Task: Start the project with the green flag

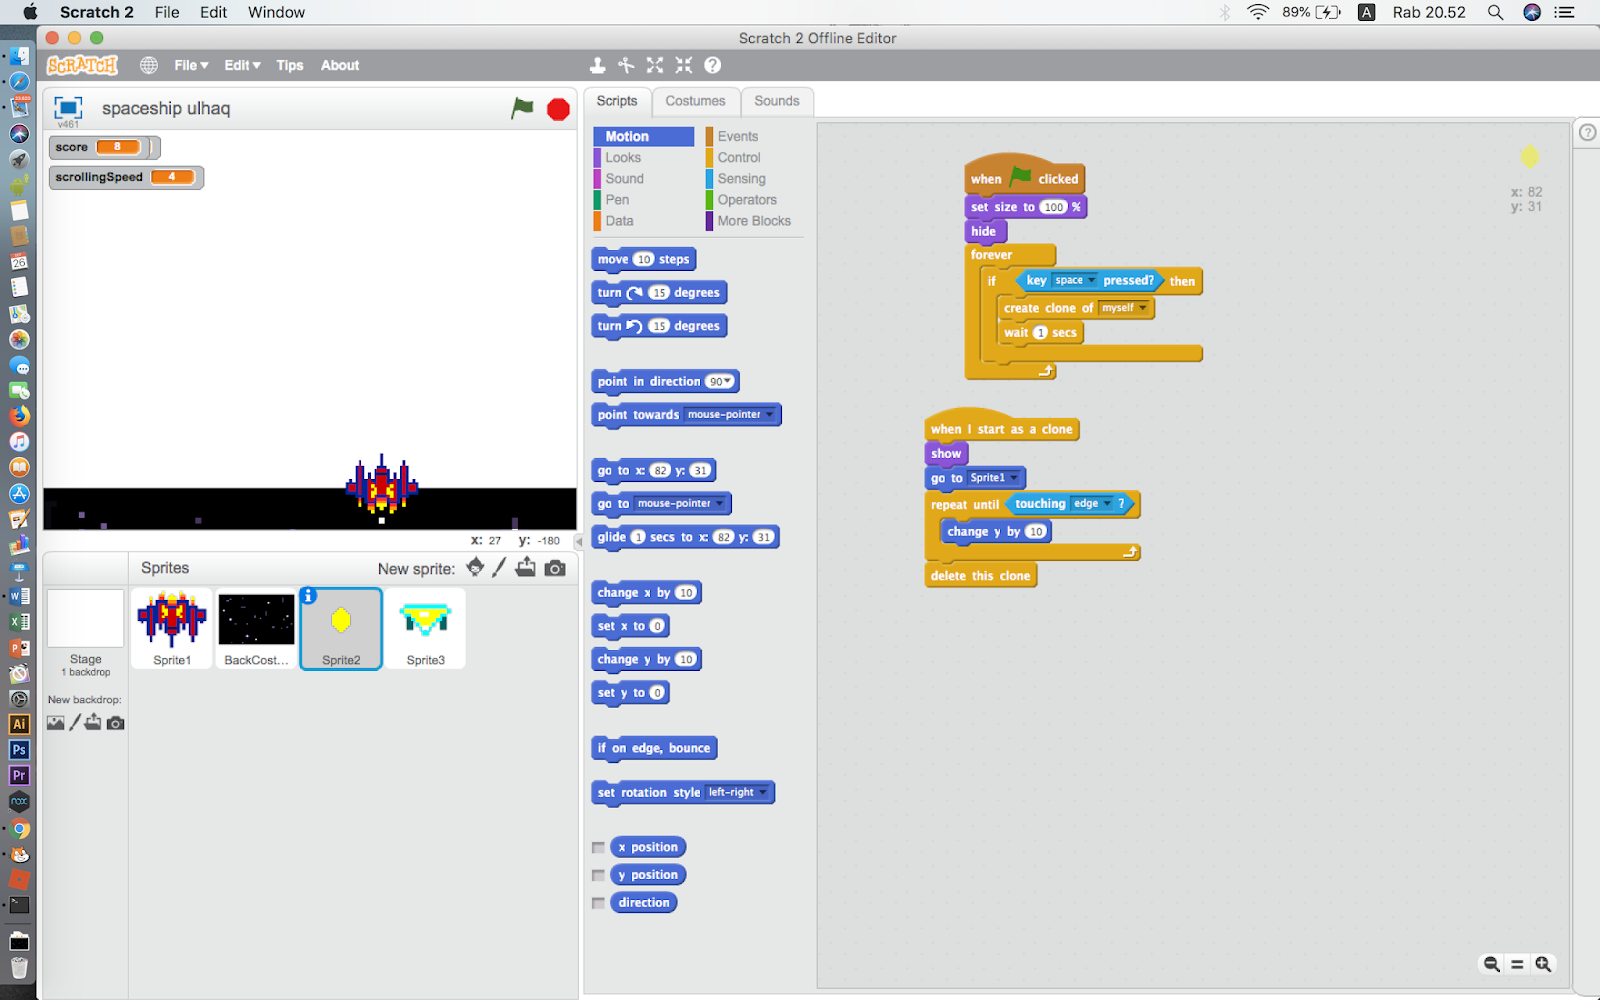Action: click(x=522, y=108)
